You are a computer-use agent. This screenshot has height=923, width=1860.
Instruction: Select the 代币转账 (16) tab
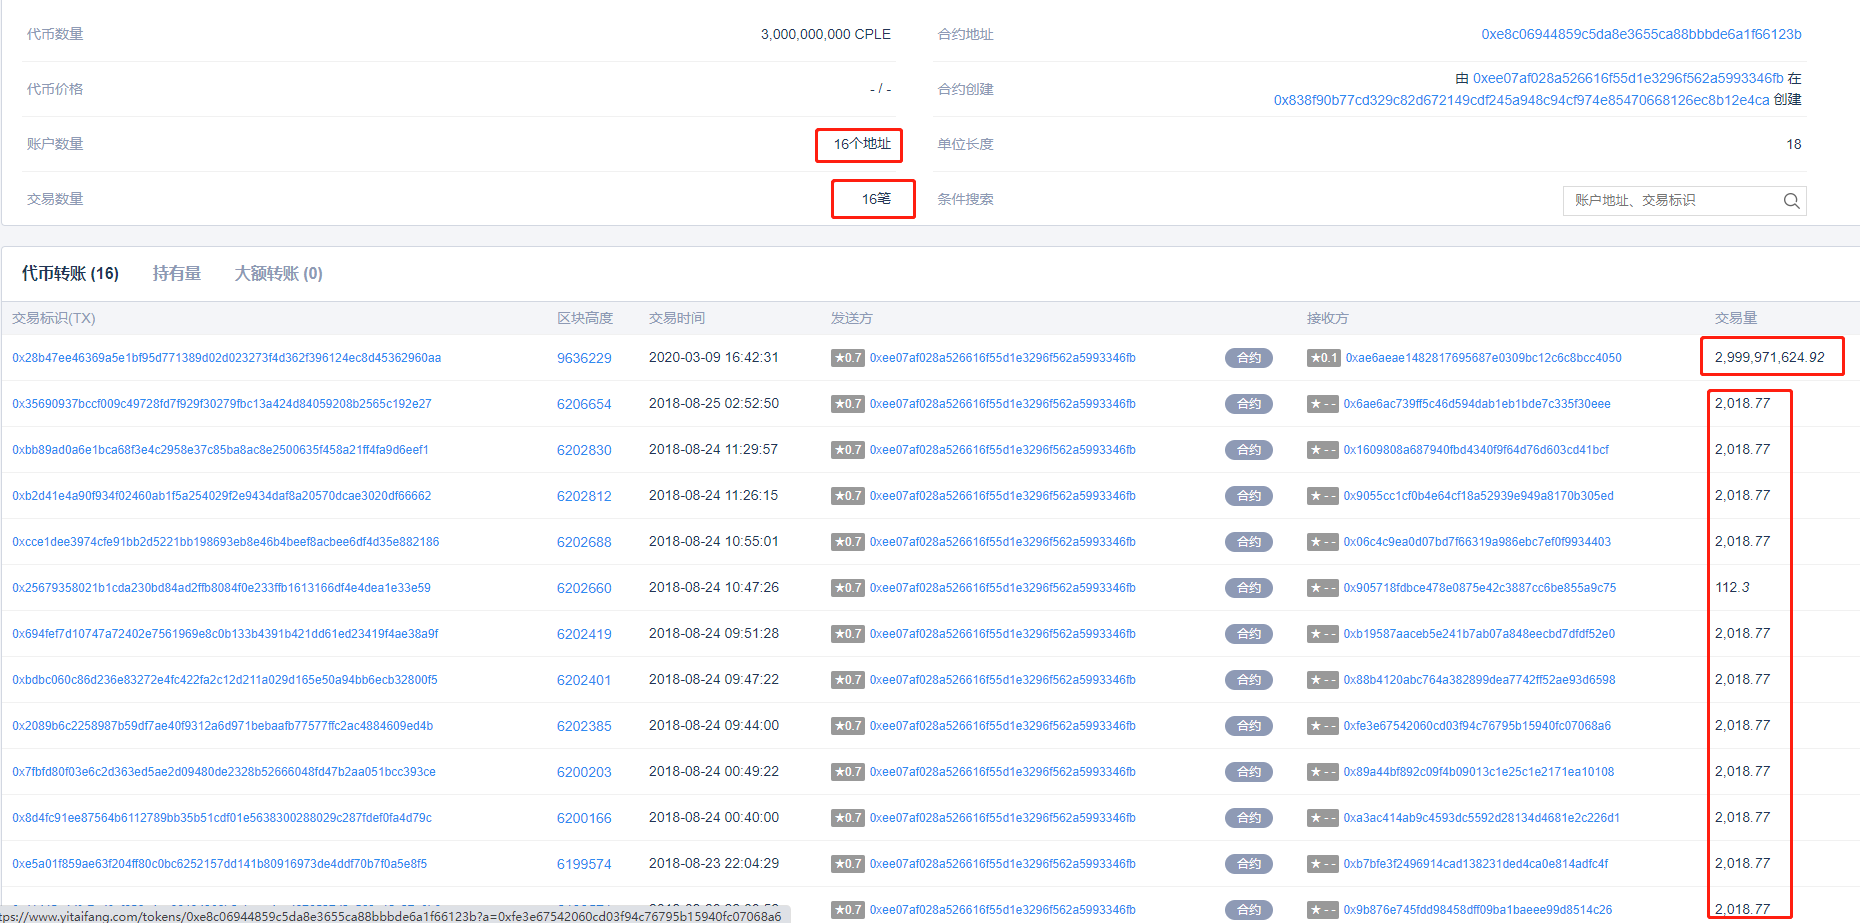point(70,274)
